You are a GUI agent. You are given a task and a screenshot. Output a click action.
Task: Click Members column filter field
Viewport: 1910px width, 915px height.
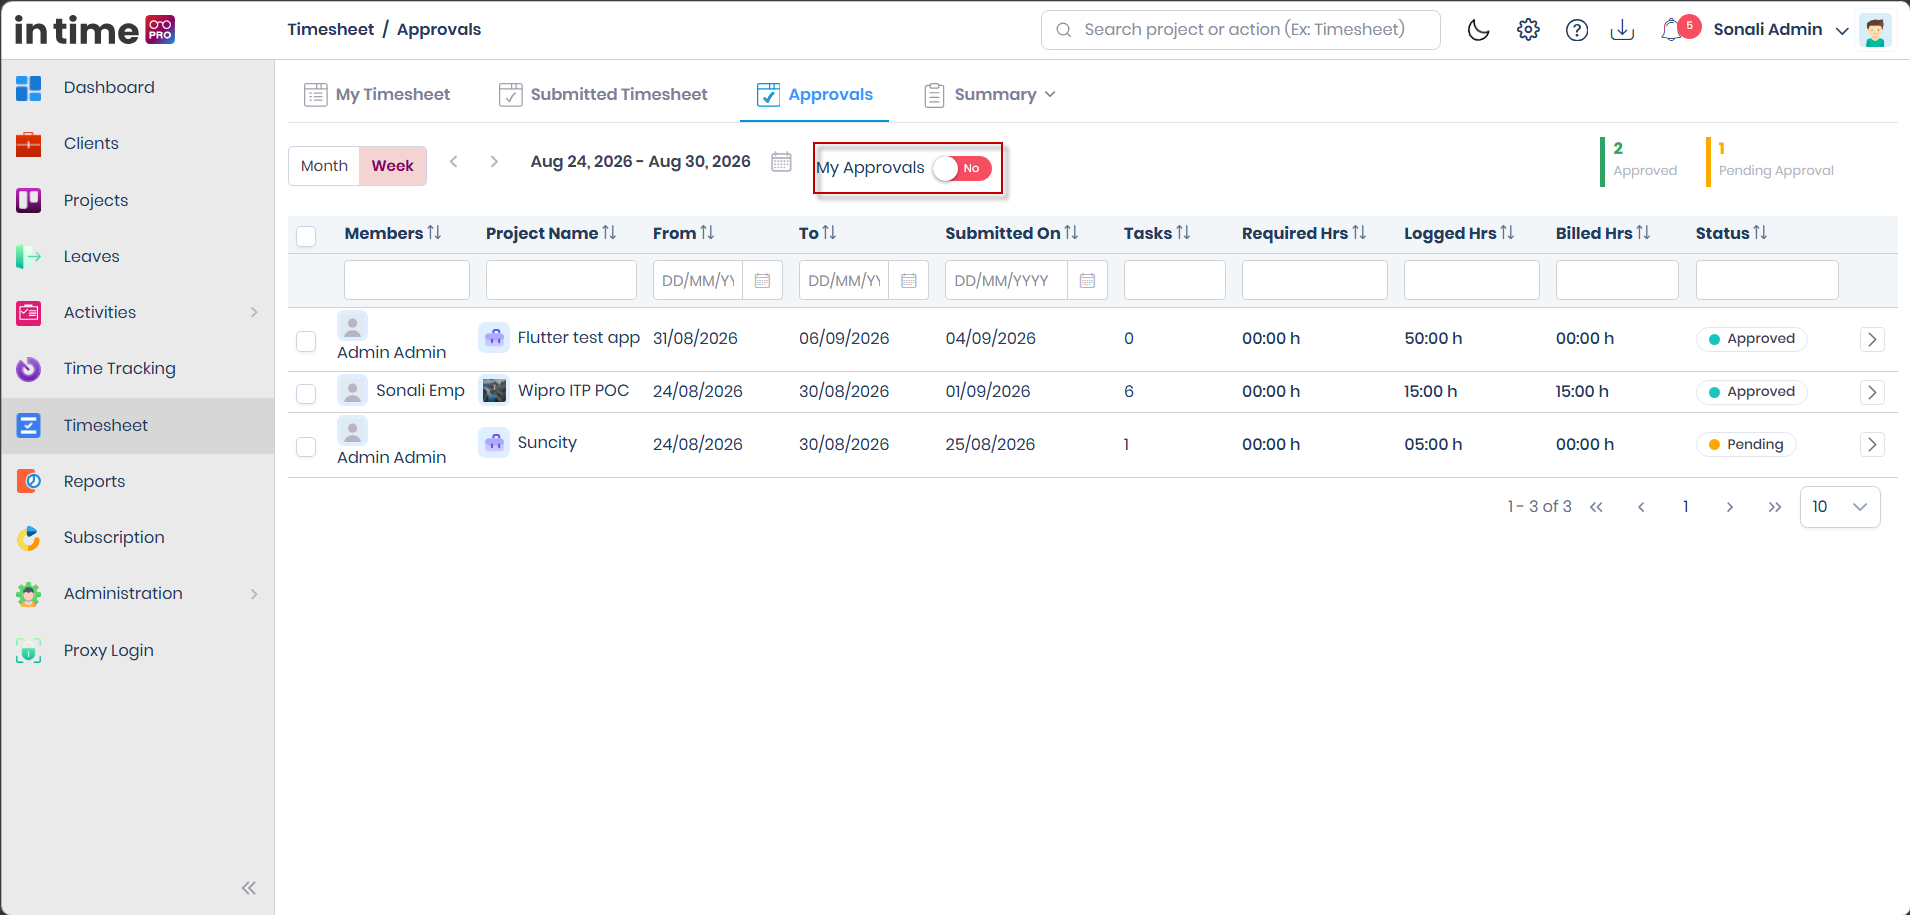pyautogui.click(x=407, y=280)
